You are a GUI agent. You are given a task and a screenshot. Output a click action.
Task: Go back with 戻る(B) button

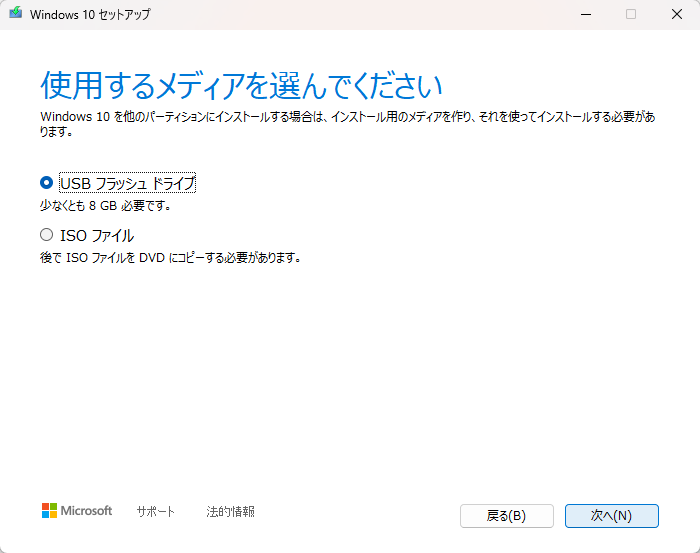(x=507, y=516)
